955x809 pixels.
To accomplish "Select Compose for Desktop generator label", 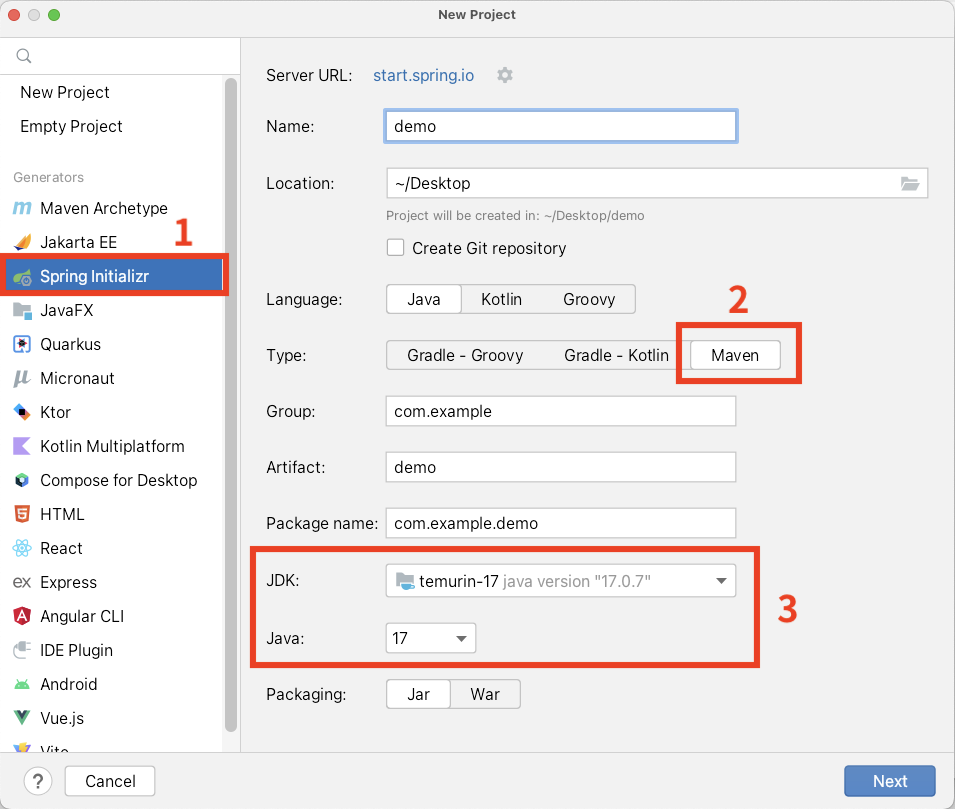I will coord(119,480).
